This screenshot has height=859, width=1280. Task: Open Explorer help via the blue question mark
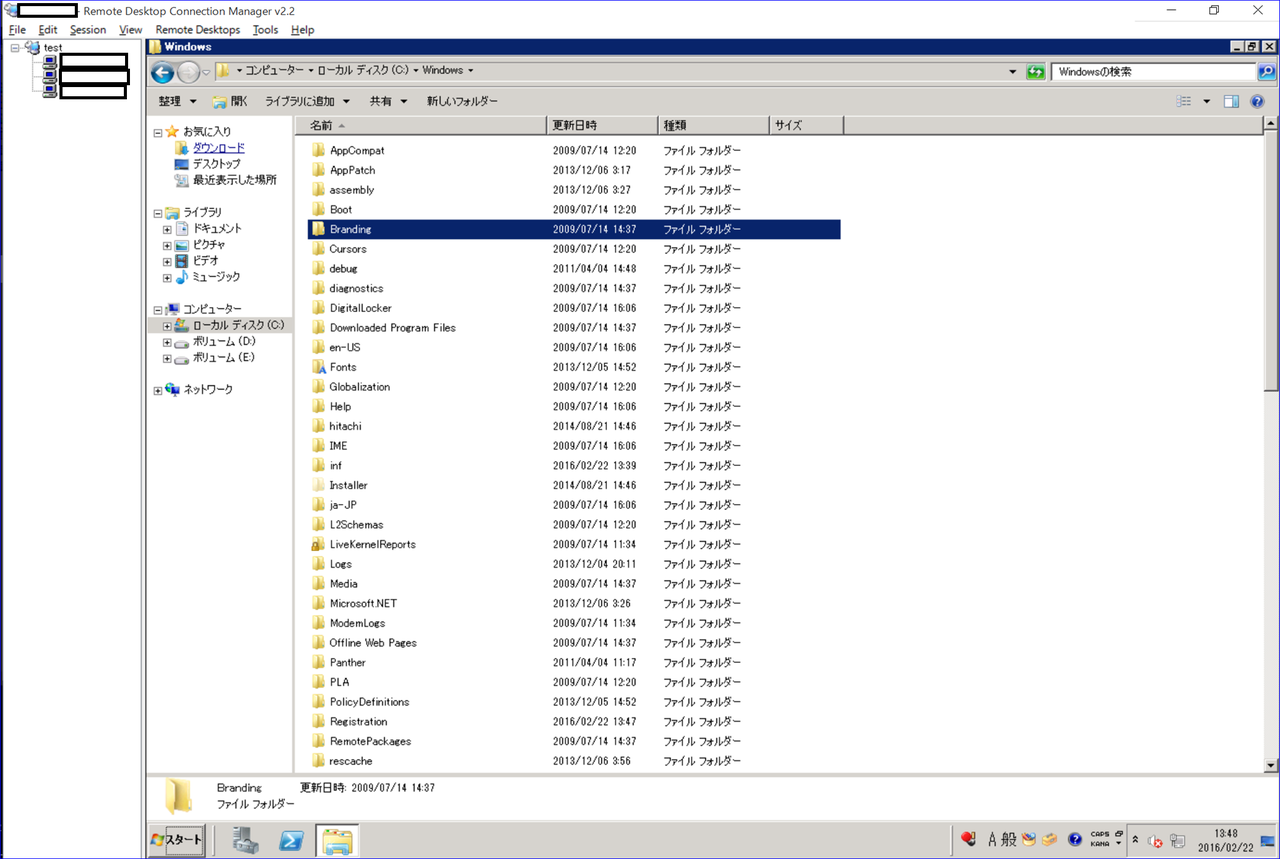tap(1258, 102)
